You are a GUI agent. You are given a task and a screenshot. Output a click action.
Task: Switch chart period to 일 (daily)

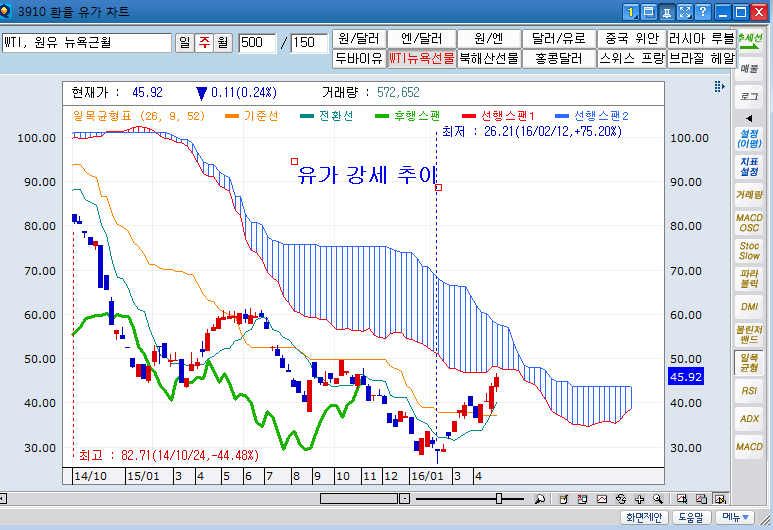185,43
